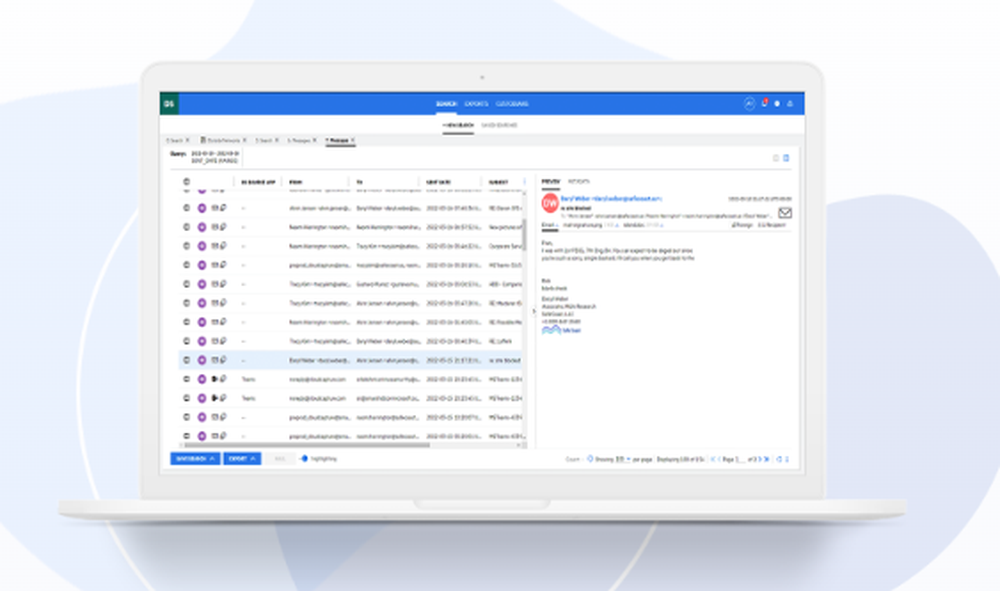Select the gray layout view icon
The image size is (1000, 591).
coord(776,158)
